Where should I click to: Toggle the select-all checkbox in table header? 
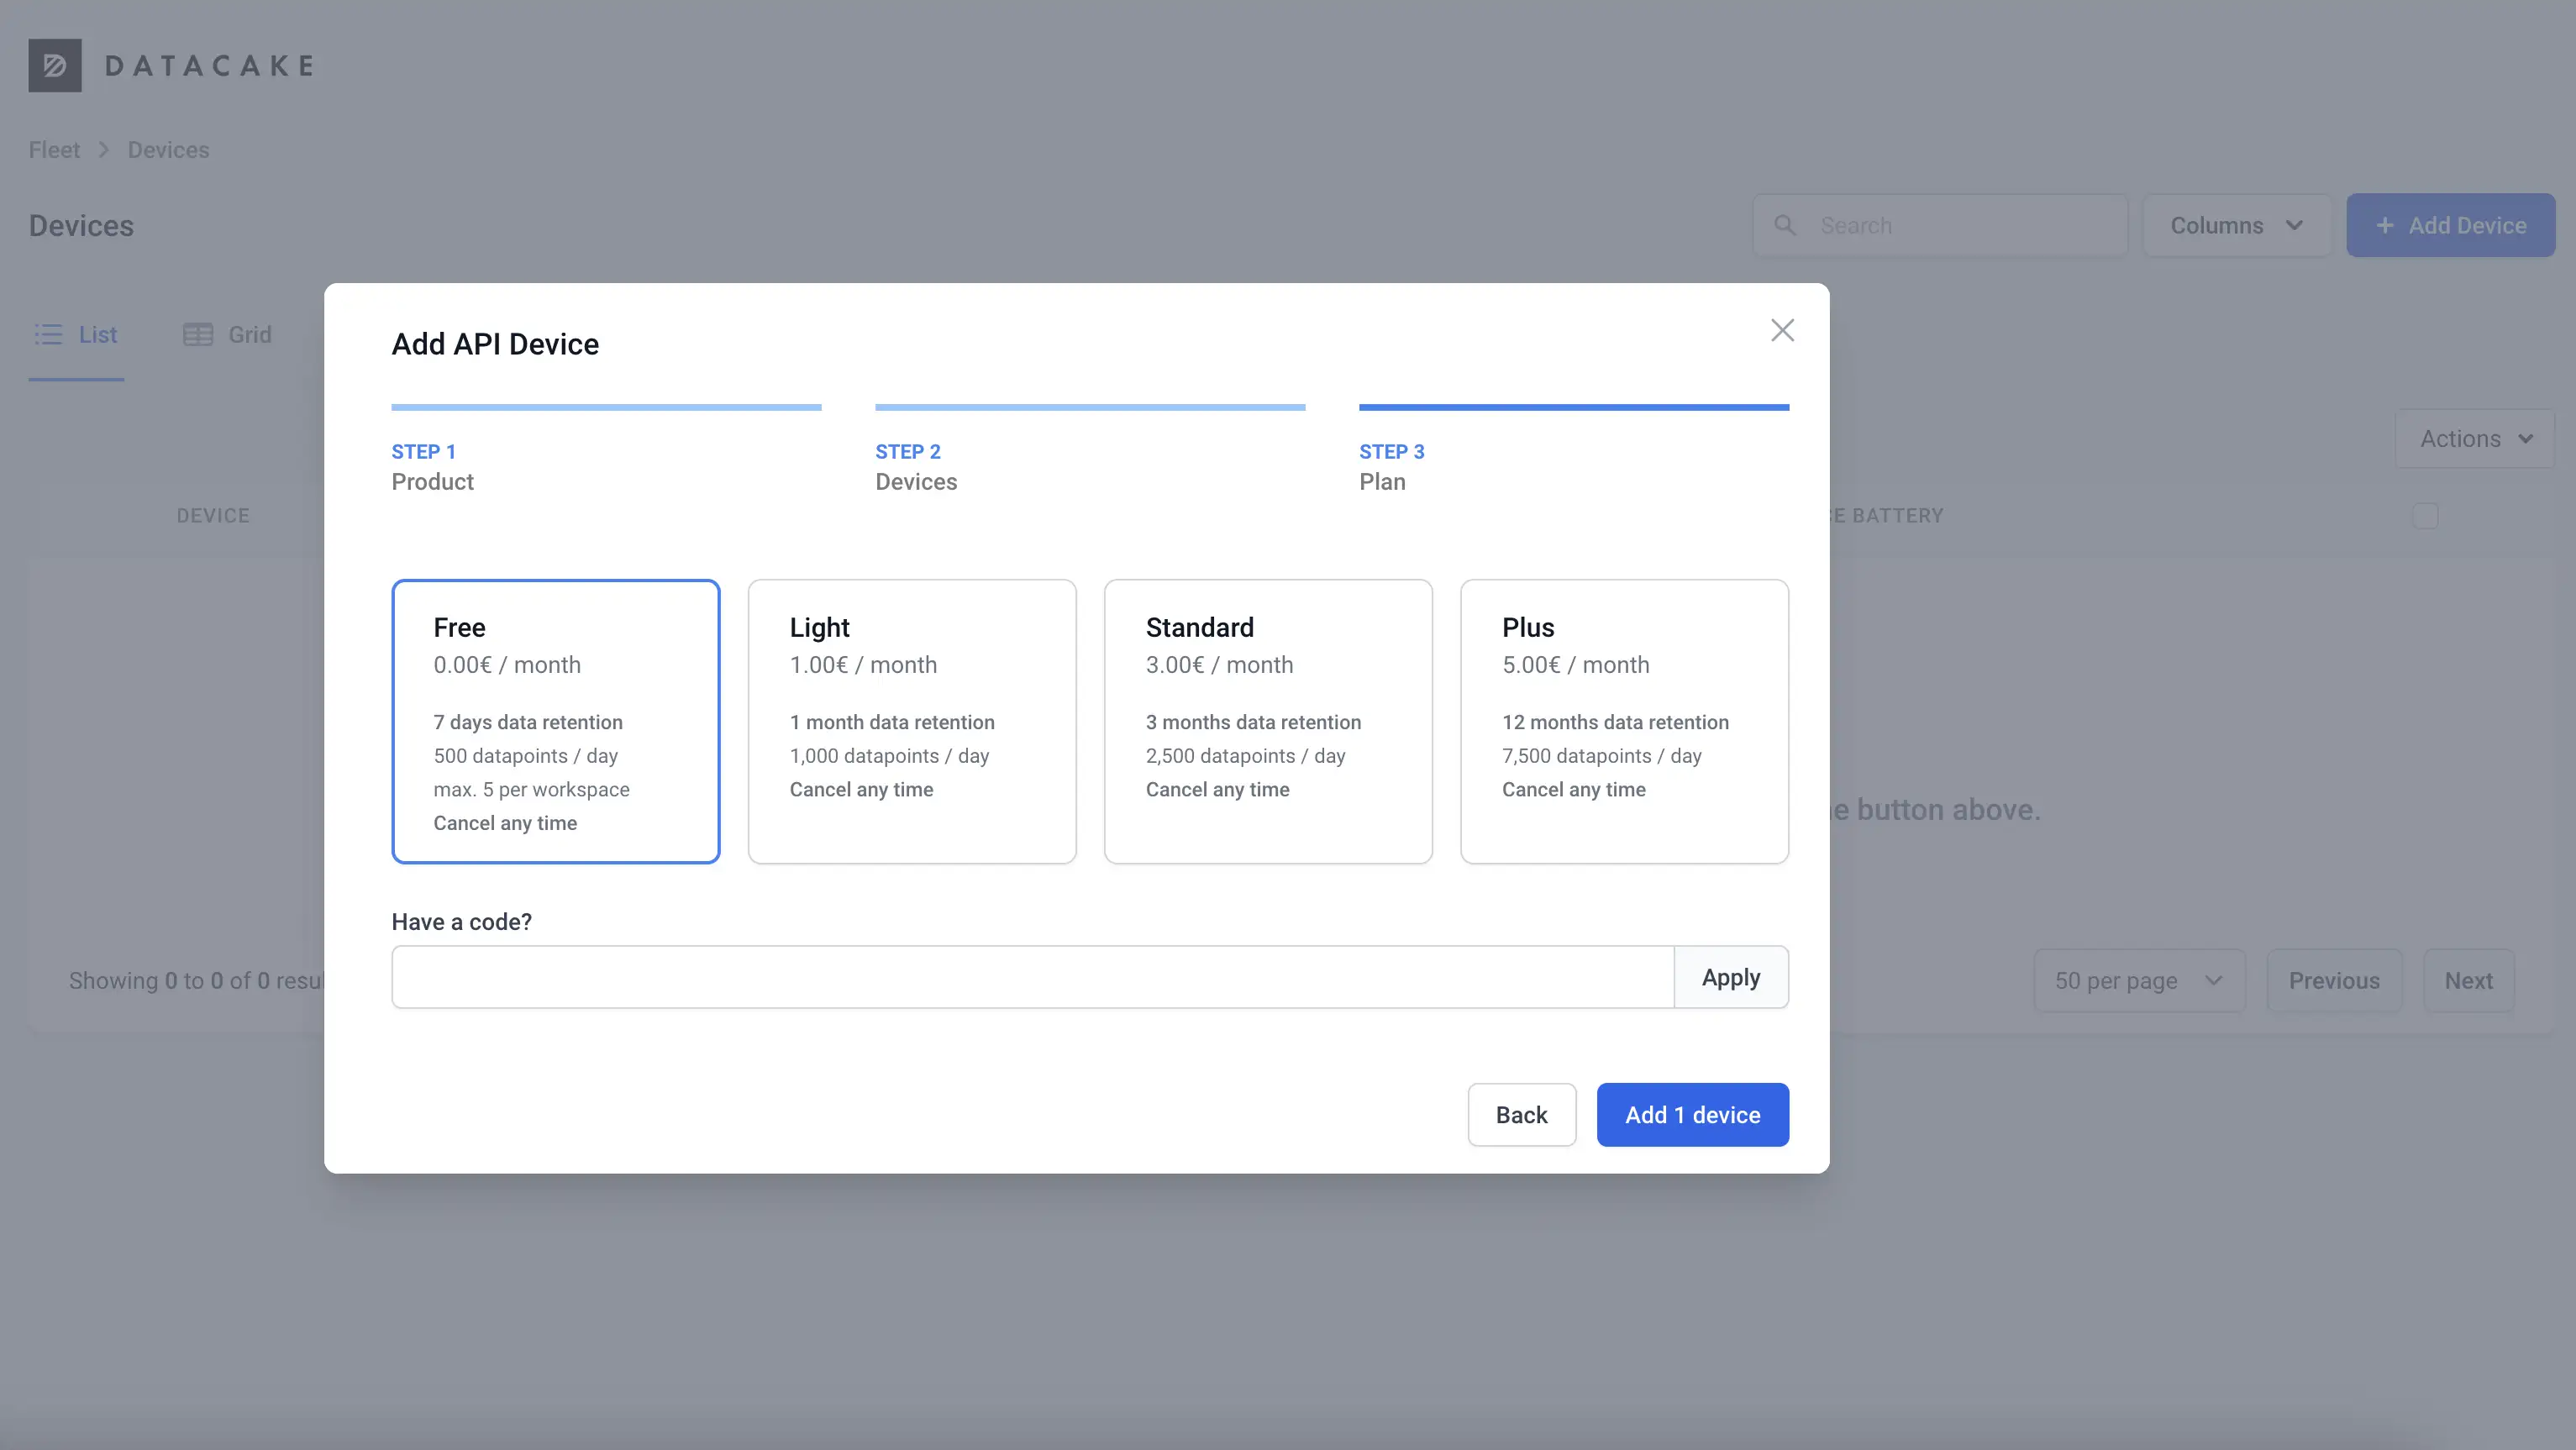(x=2425, y=515)
